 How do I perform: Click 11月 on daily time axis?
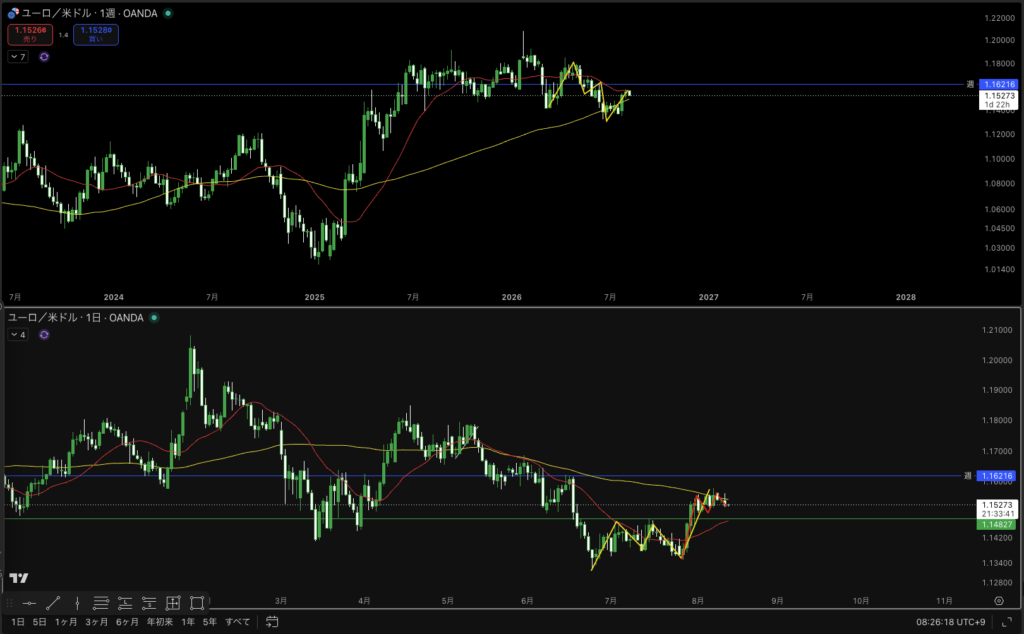(944, 601)
